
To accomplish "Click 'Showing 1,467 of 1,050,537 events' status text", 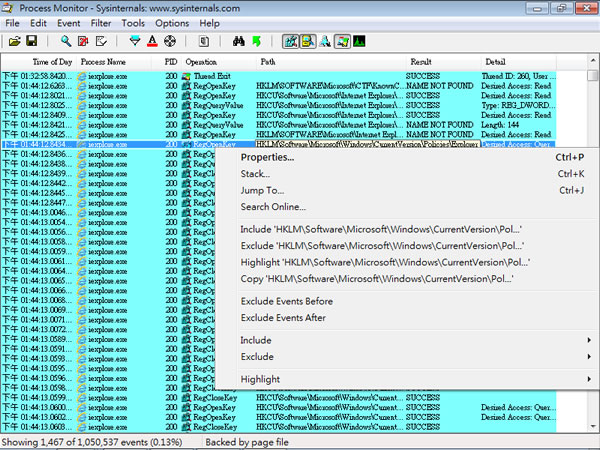I will [x=92, y=442].
